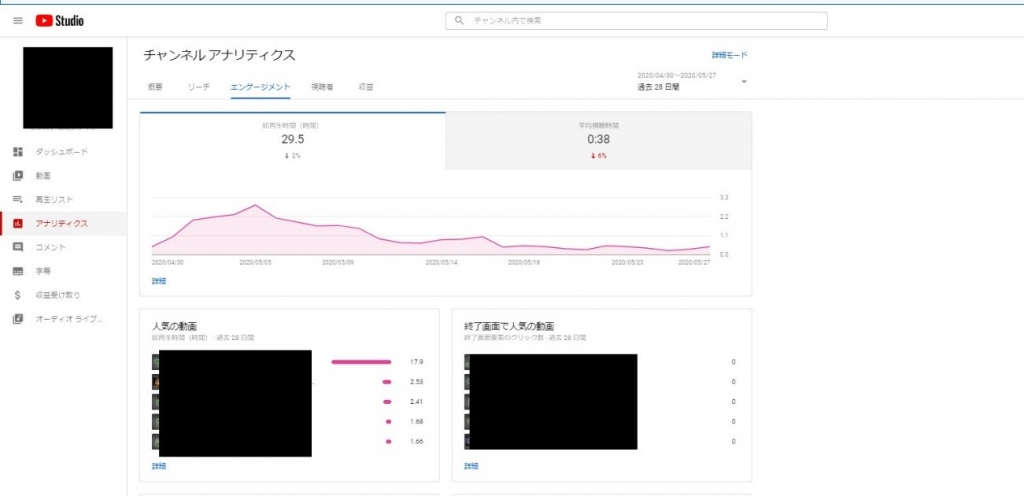Switch to the Audience (視聴者) tab
This screenshot has width=1024, height=496.
pyautogui.click(x=322, y=88)
